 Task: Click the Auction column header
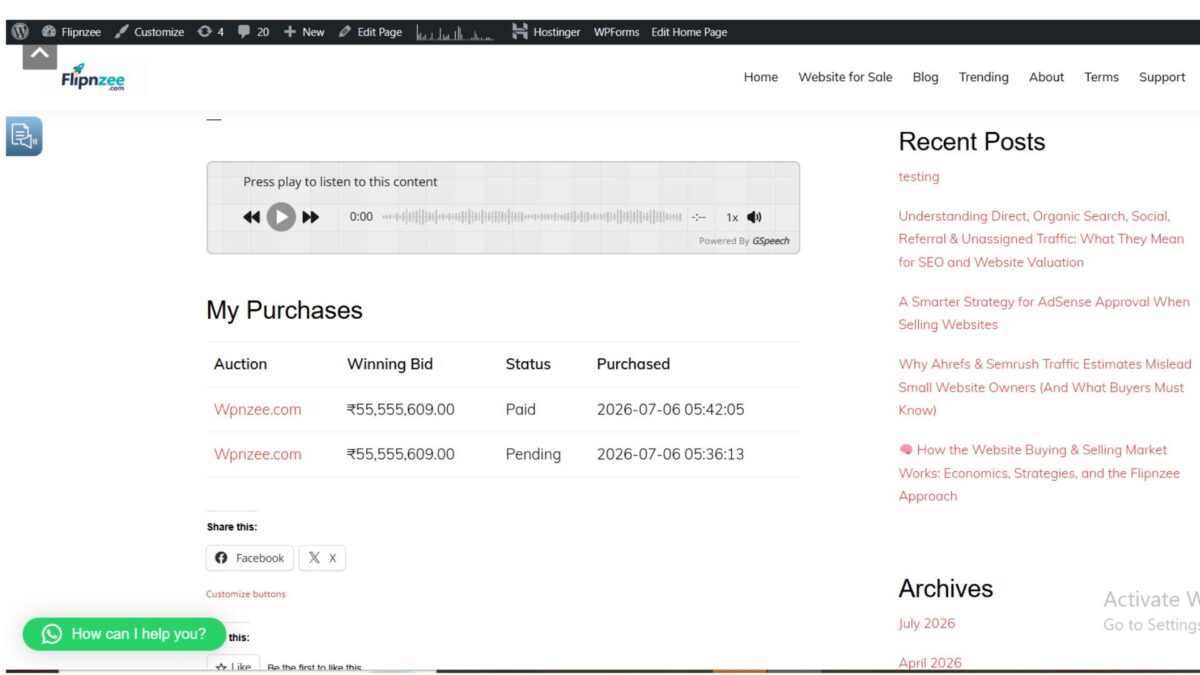pyautogui.click(x=241, y=364)
